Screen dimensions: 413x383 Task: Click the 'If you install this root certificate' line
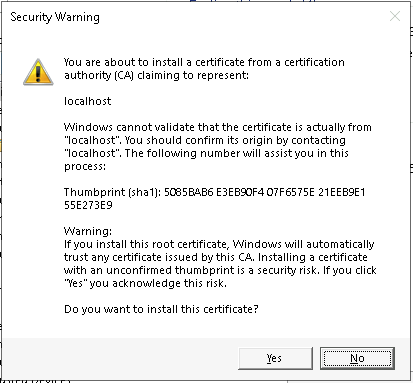pos(219,244)
